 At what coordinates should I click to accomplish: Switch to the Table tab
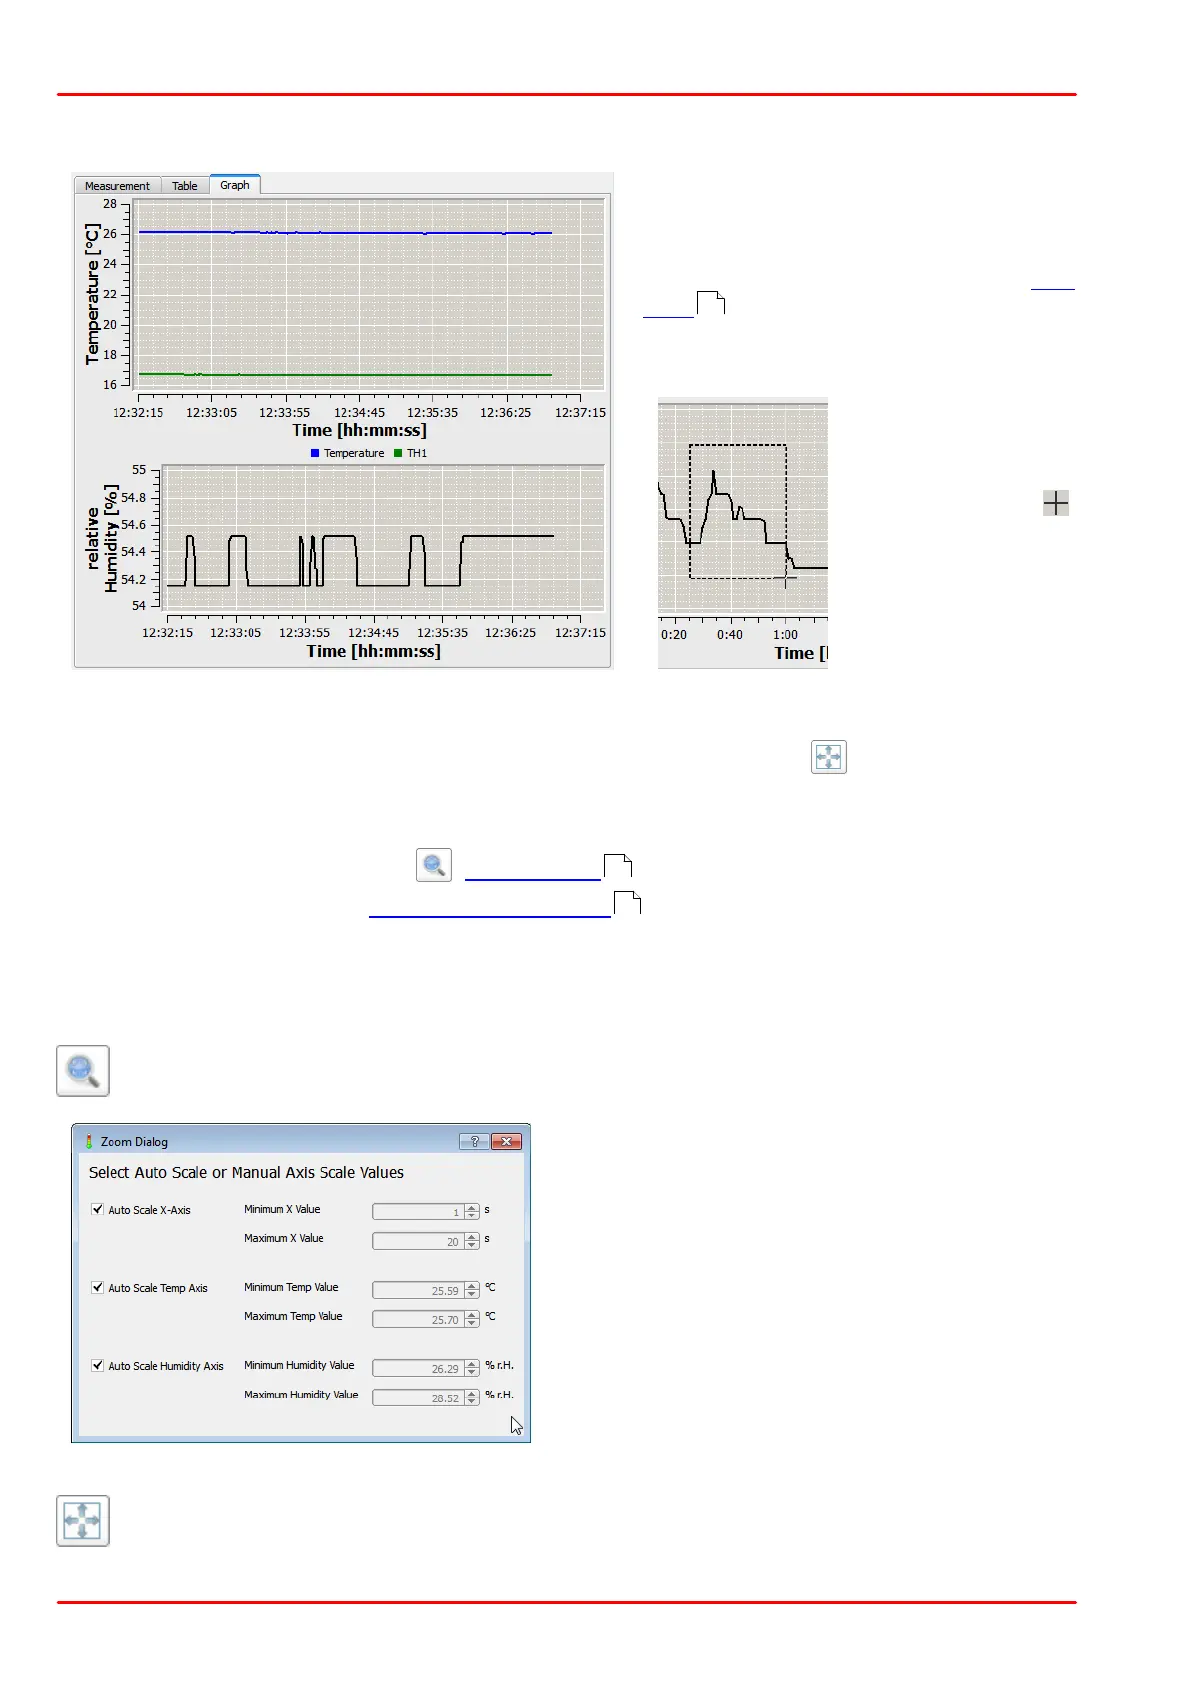pos(185,186)
